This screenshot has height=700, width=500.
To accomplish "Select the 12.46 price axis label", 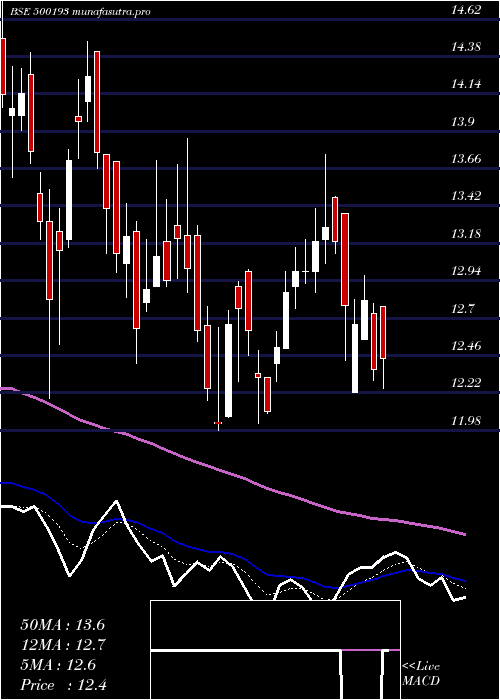I will tap(466, 346).
